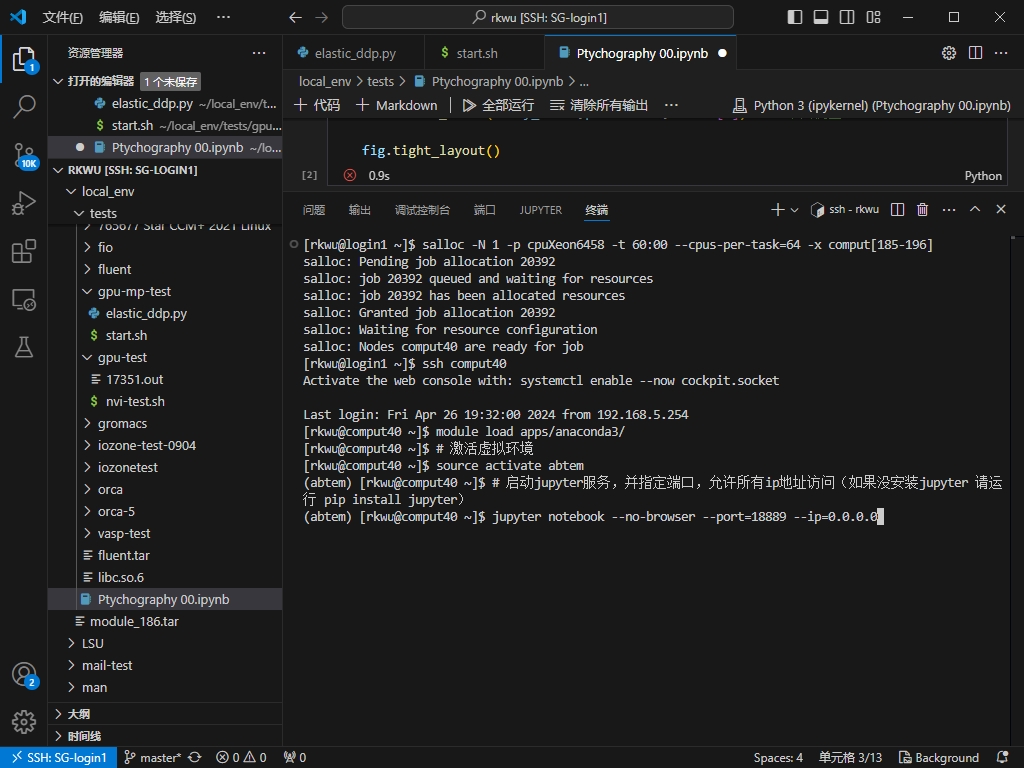This screenshot has height=768, width=1024.
Task: Switch to the 调试控制台 panel tab
Action: [422, 210]
